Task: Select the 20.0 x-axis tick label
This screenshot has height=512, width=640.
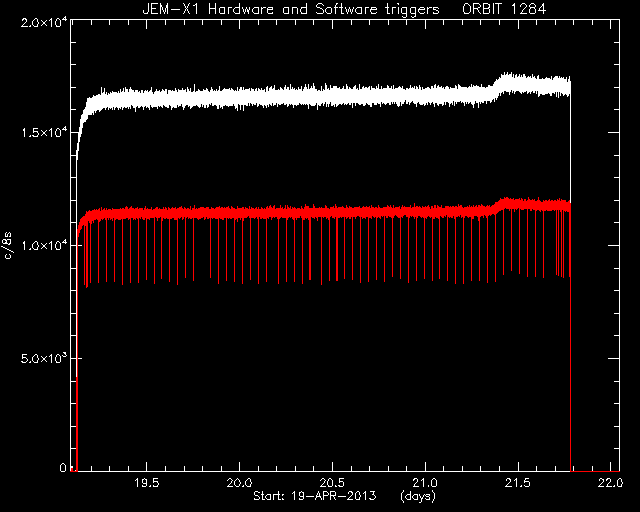Action: 239,483
